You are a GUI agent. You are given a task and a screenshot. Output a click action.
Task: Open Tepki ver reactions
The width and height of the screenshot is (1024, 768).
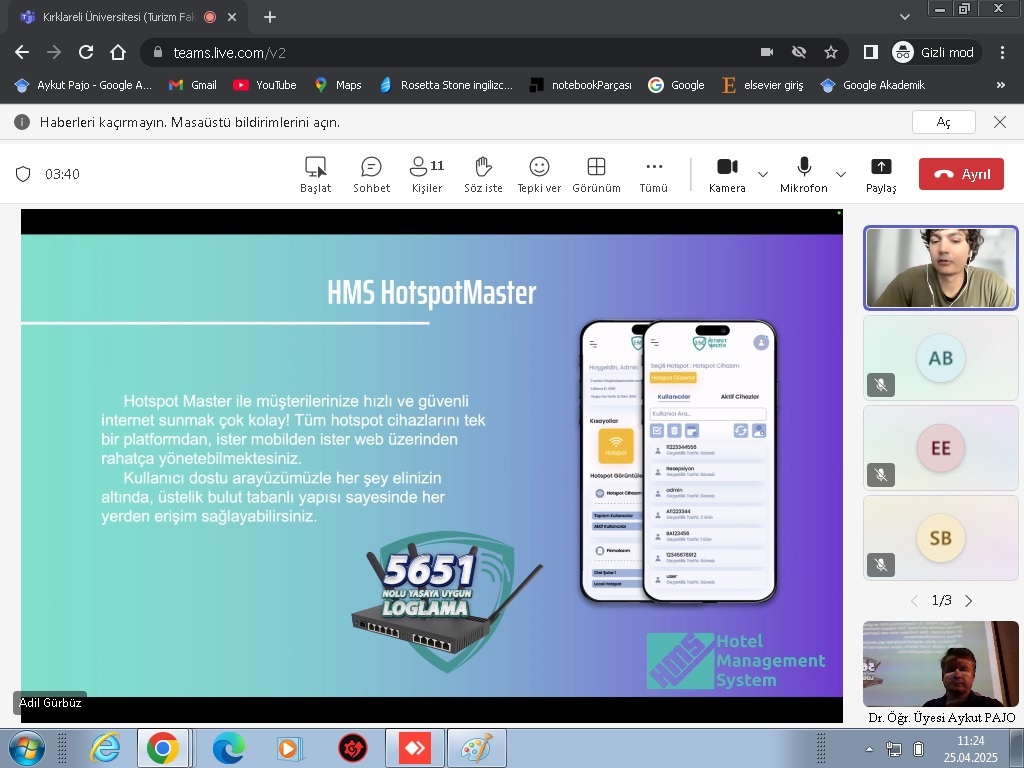click(x=539, y=174)
